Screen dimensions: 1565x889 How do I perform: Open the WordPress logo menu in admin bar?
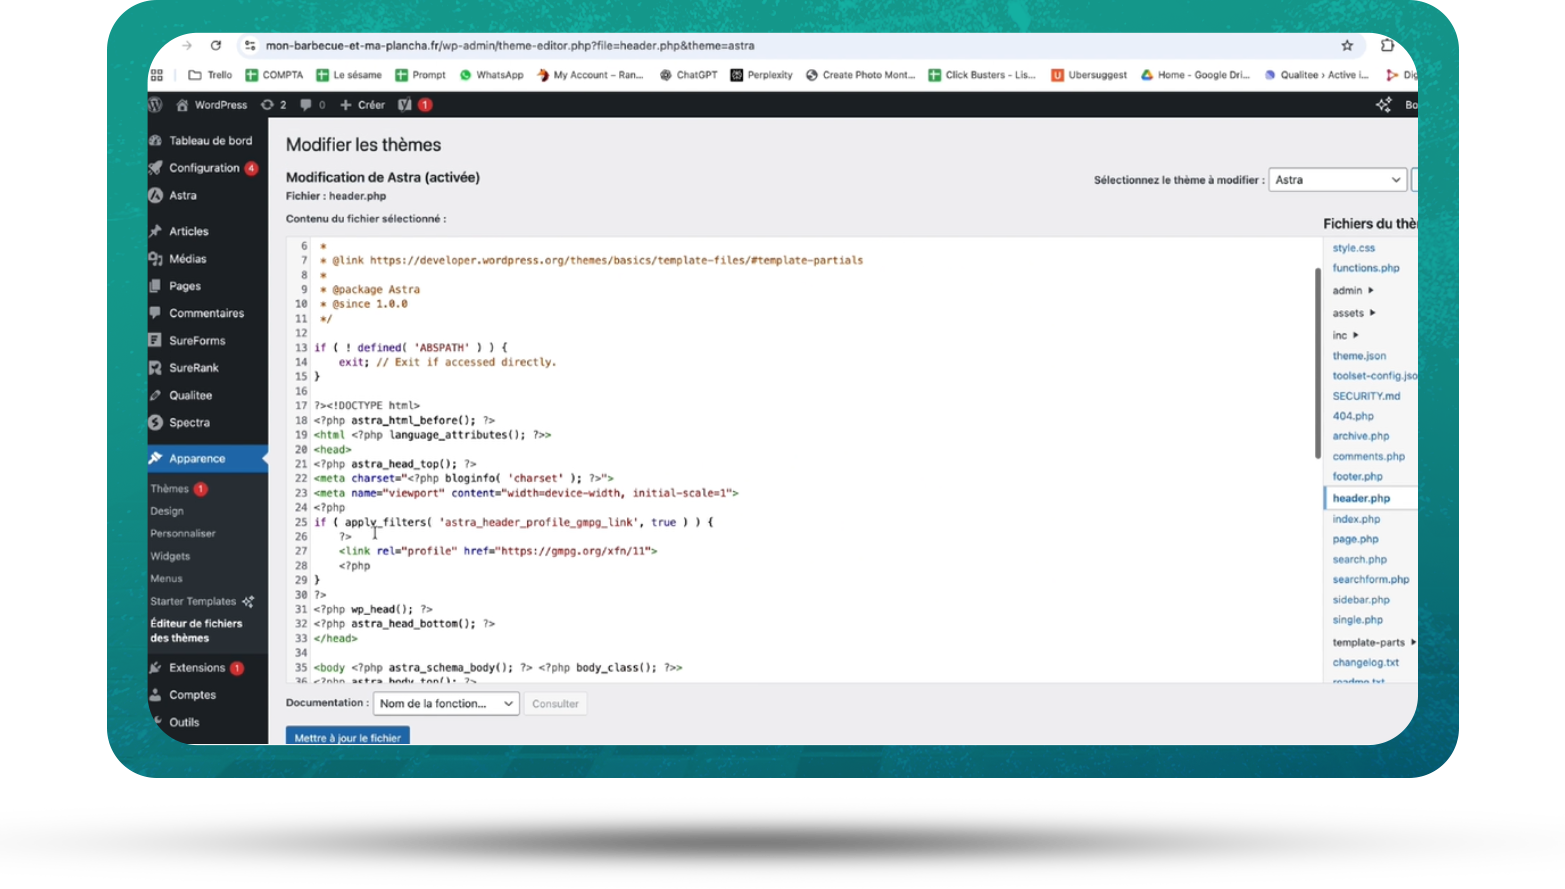coord(156,105)
